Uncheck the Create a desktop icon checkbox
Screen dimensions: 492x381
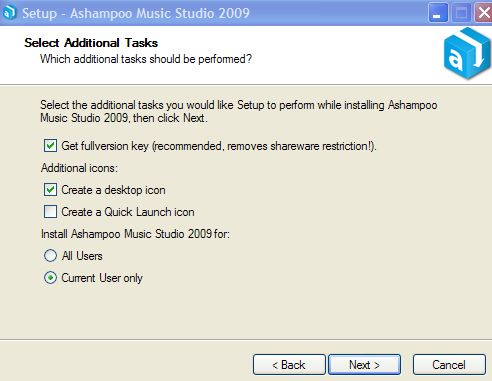pyautogui.click(x=50, y=190)
